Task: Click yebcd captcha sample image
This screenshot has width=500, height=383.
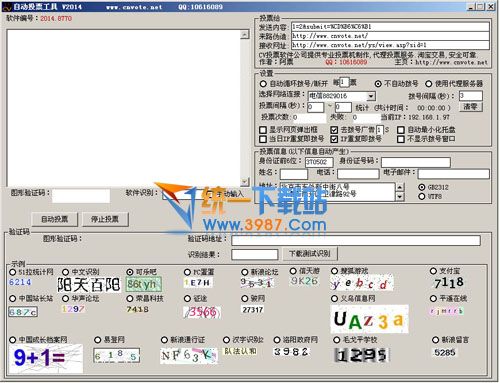Action: tap(362, 283)
